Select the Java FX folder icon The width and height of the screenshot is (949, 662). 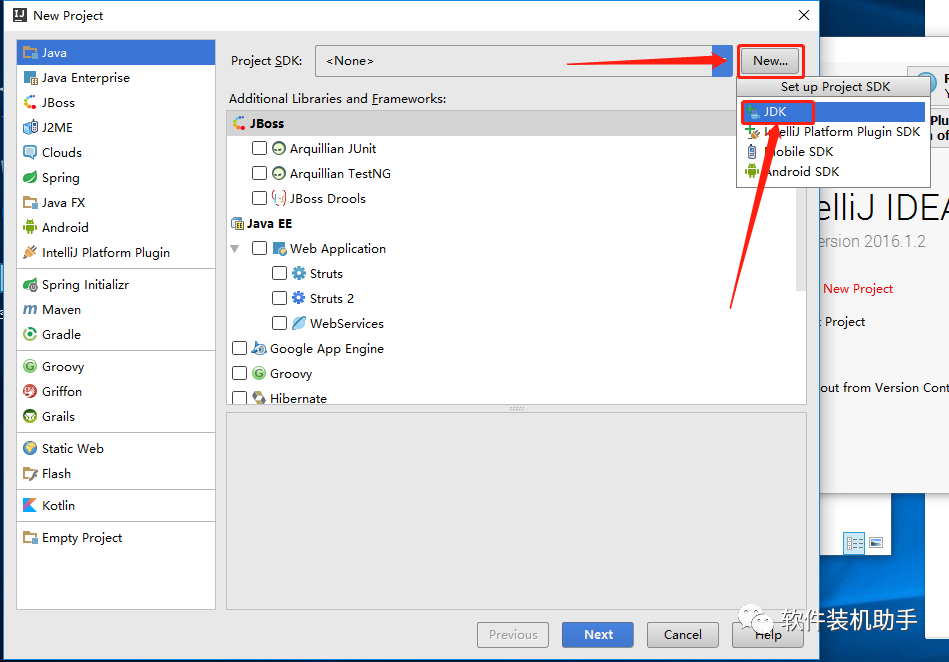[30, 202]
